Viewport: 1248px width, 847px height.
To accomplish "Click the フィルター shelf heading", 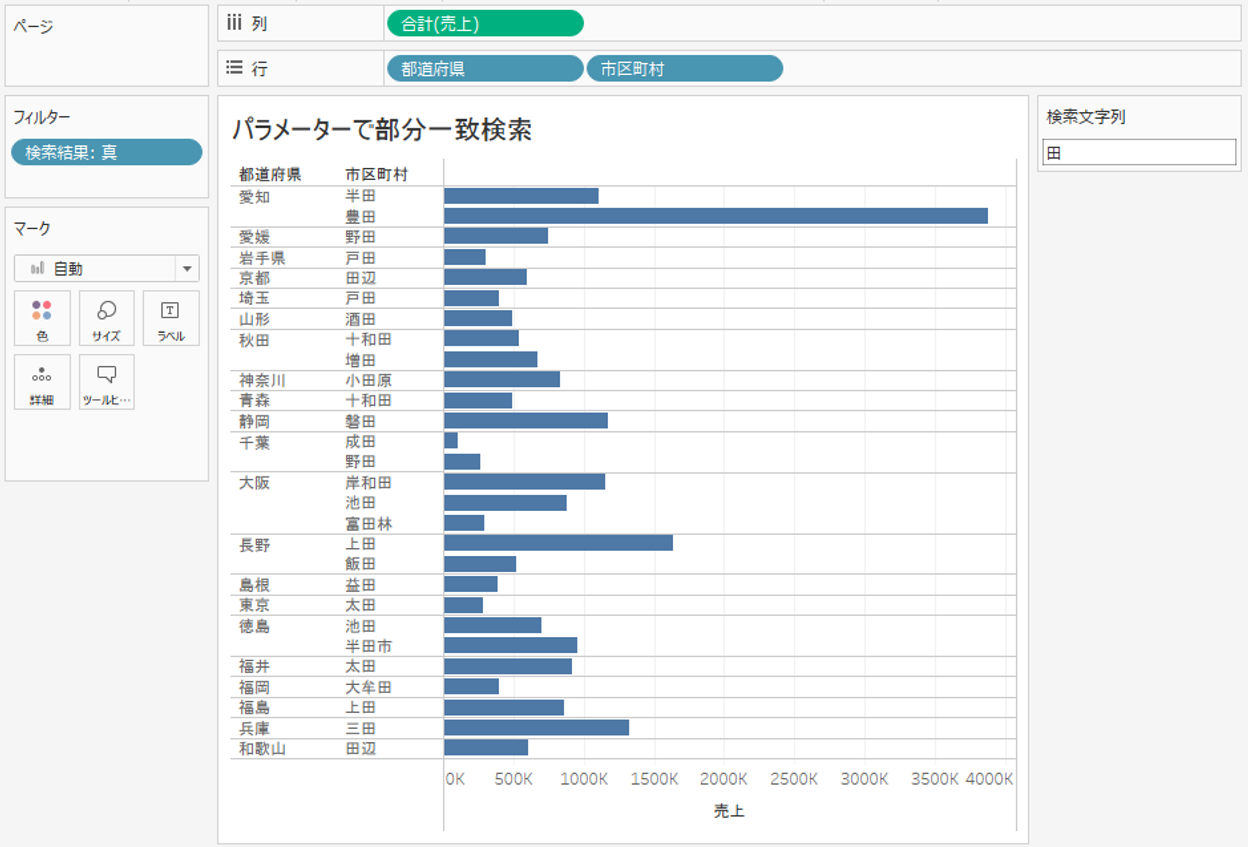I will click(42, 117).
